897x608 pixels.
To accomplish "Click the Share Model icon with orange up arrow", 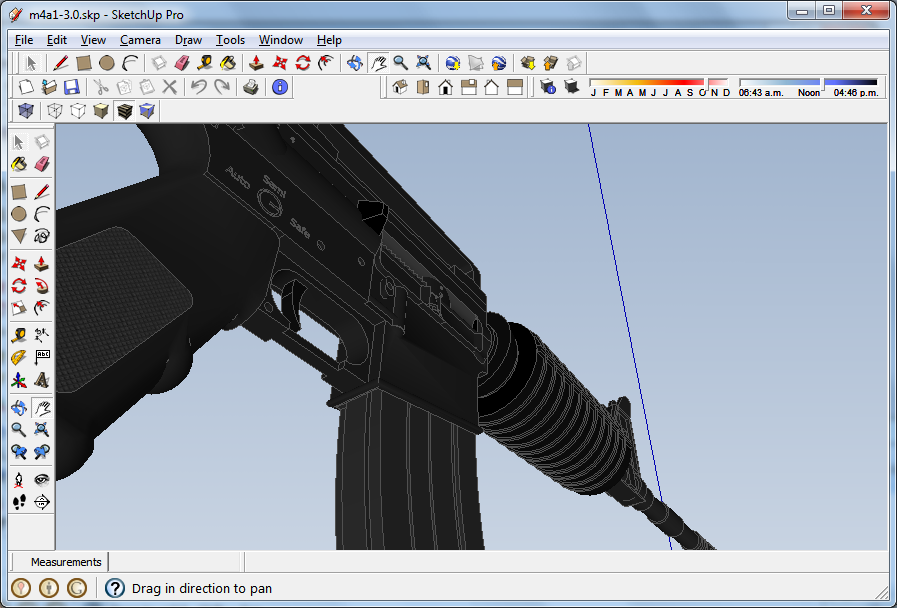I will 551,63.
